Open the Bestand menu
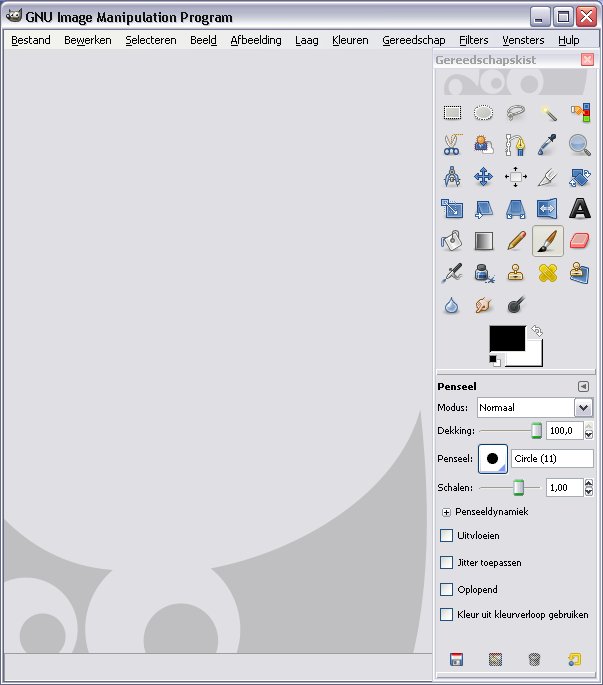Viewport: 603px width, 685px height. point(31,40)
